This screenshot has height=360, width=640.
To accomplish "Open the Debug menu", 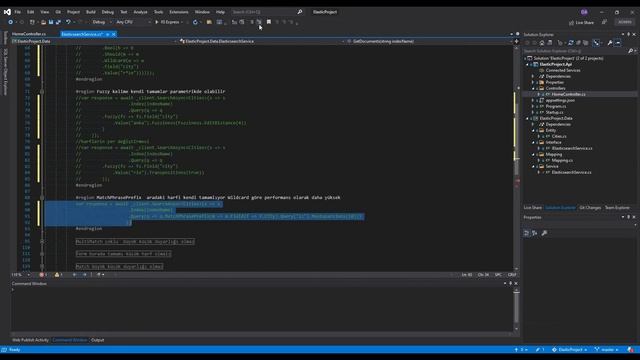I will tap(108, 12).
